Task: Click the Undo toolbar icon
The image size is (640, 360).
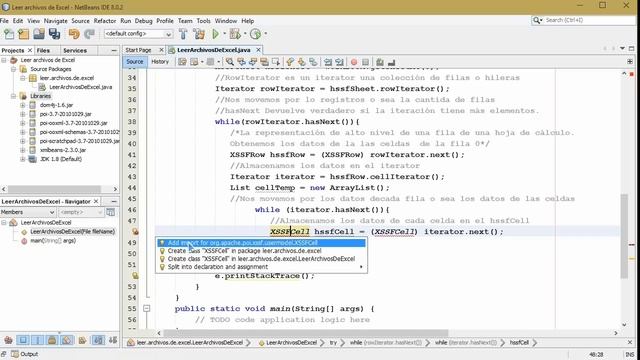Action: pos(74,34)
